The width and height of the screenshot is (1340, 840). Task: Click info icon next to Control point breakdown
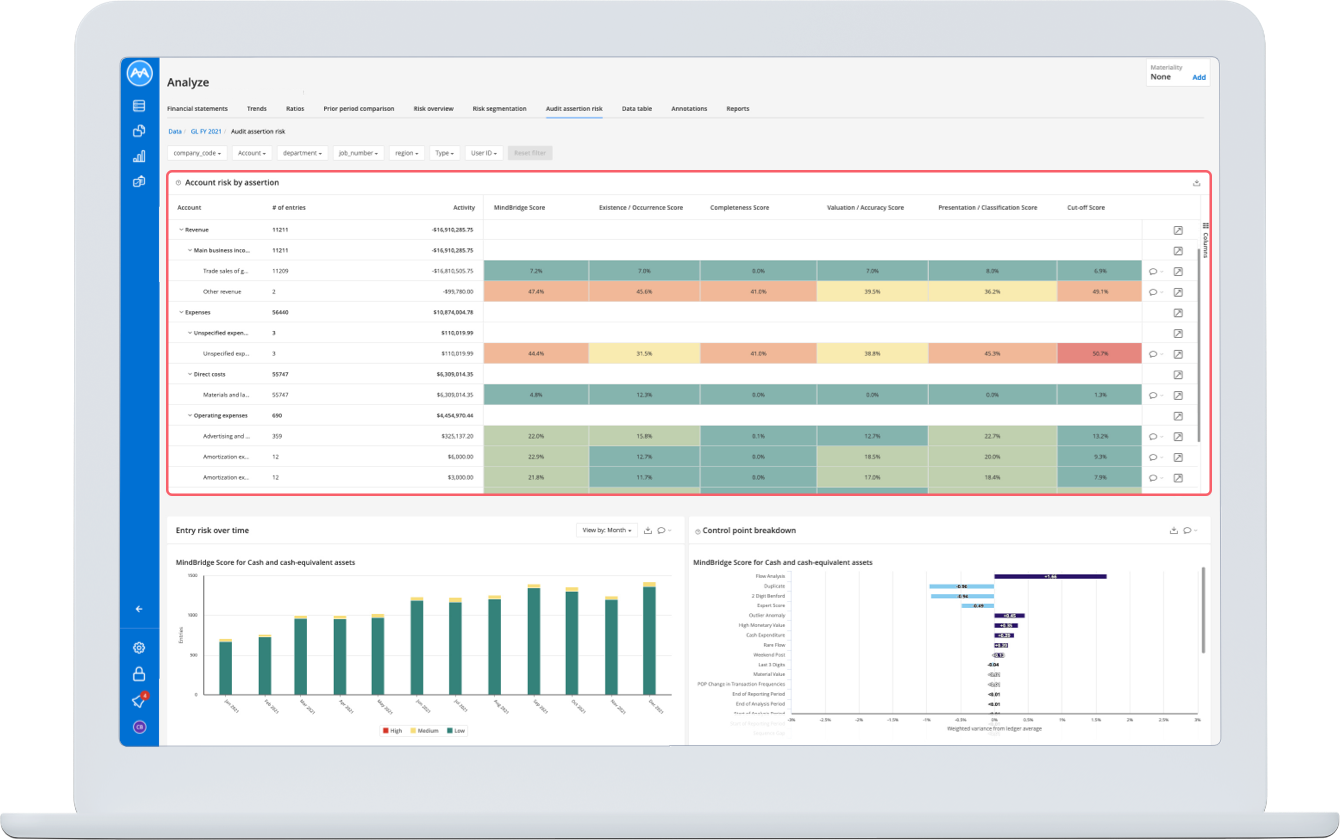tap(698, 531)
